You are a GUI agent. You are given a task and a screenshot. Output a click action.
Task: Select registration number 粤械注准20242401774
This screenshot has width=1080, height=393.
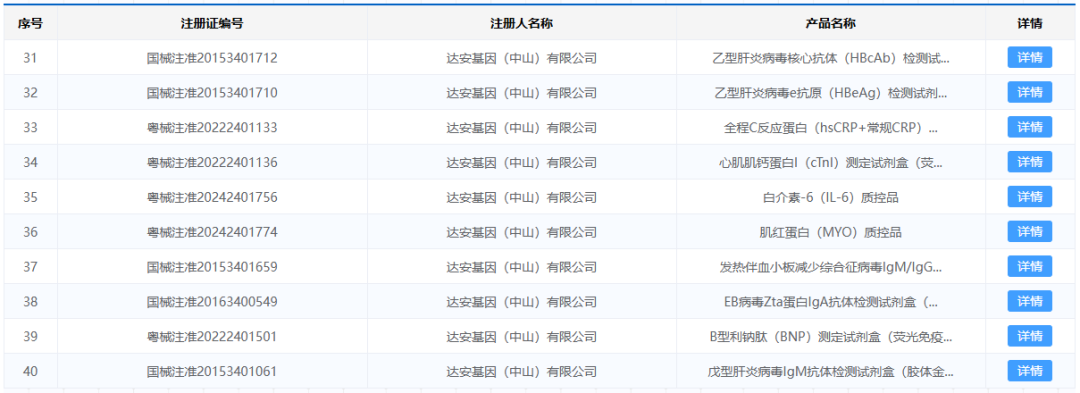click(x=212, y=232)
